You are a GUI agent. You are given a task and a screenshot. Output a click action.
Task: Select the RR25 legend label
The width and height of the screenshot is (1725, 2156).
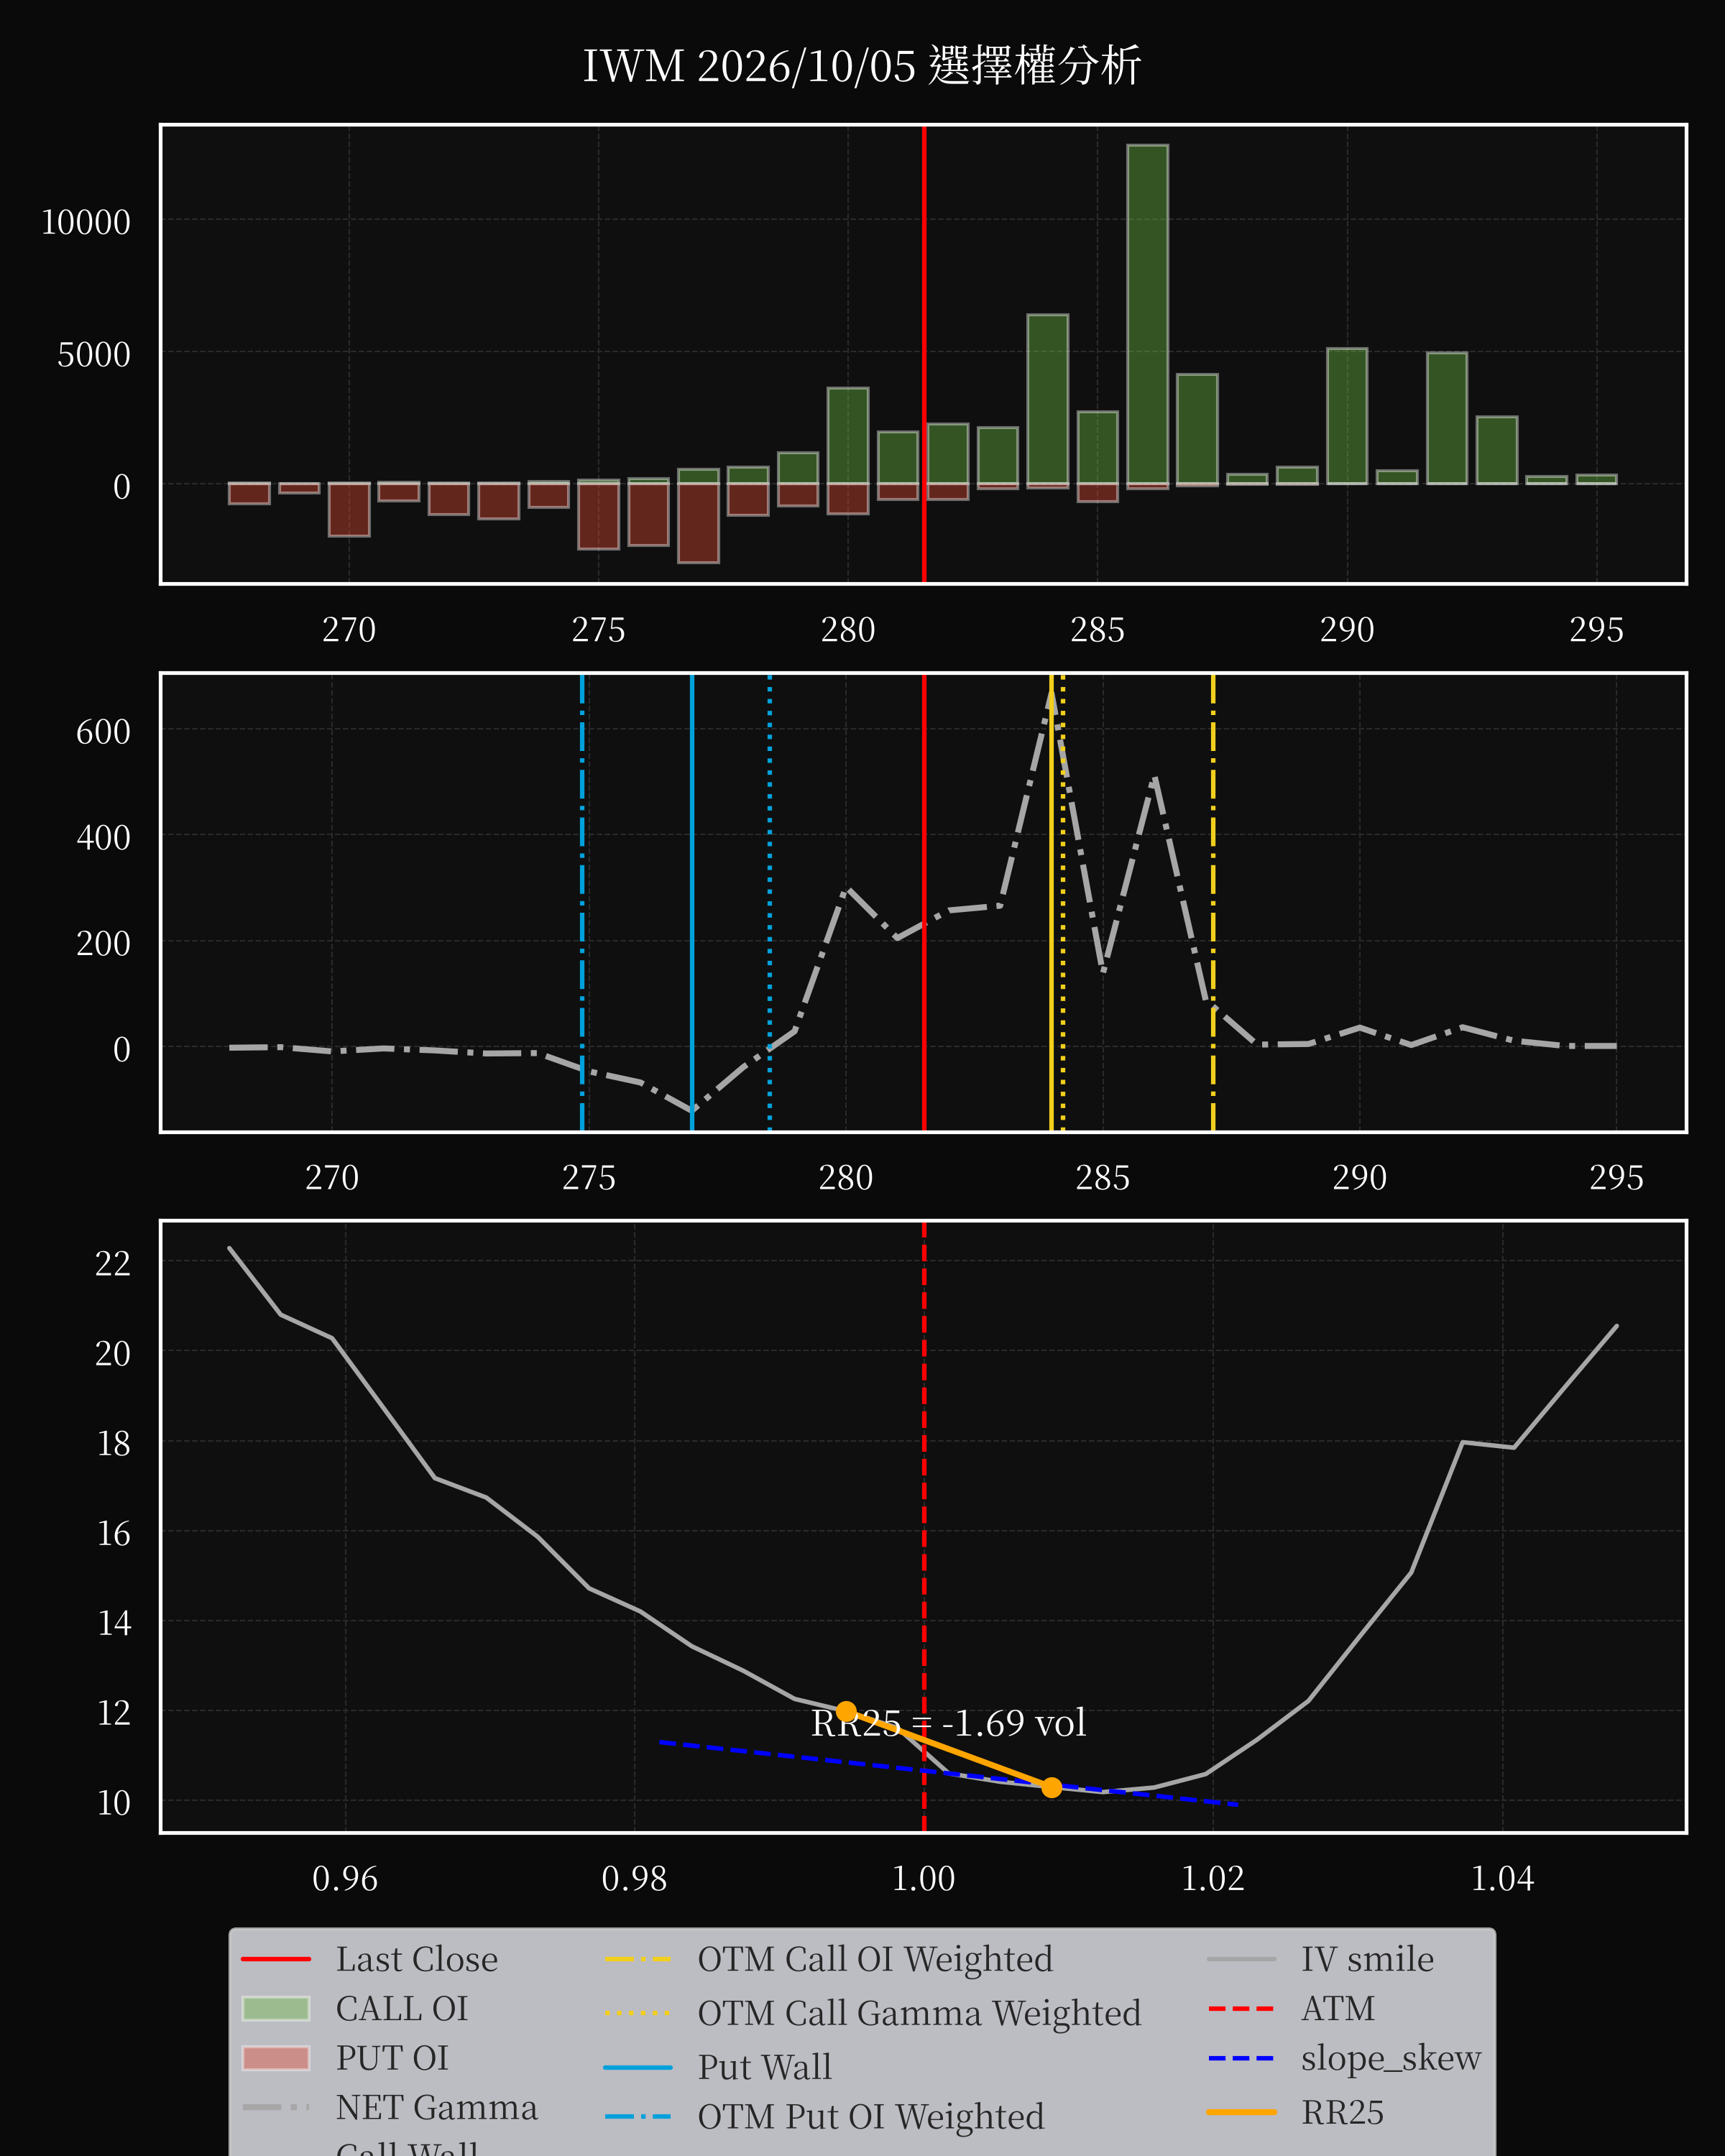coord(1342,2112)
